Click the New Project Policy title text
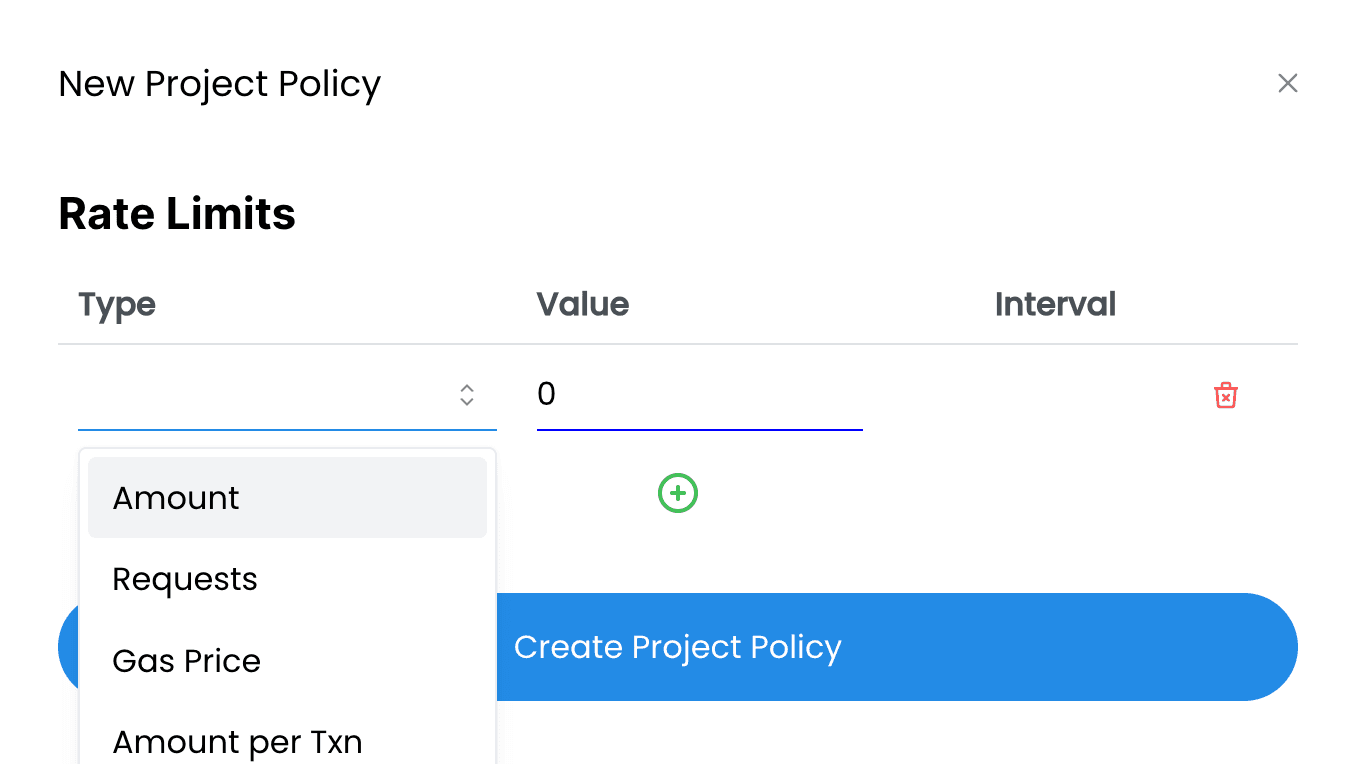 [x=220, y=84]
